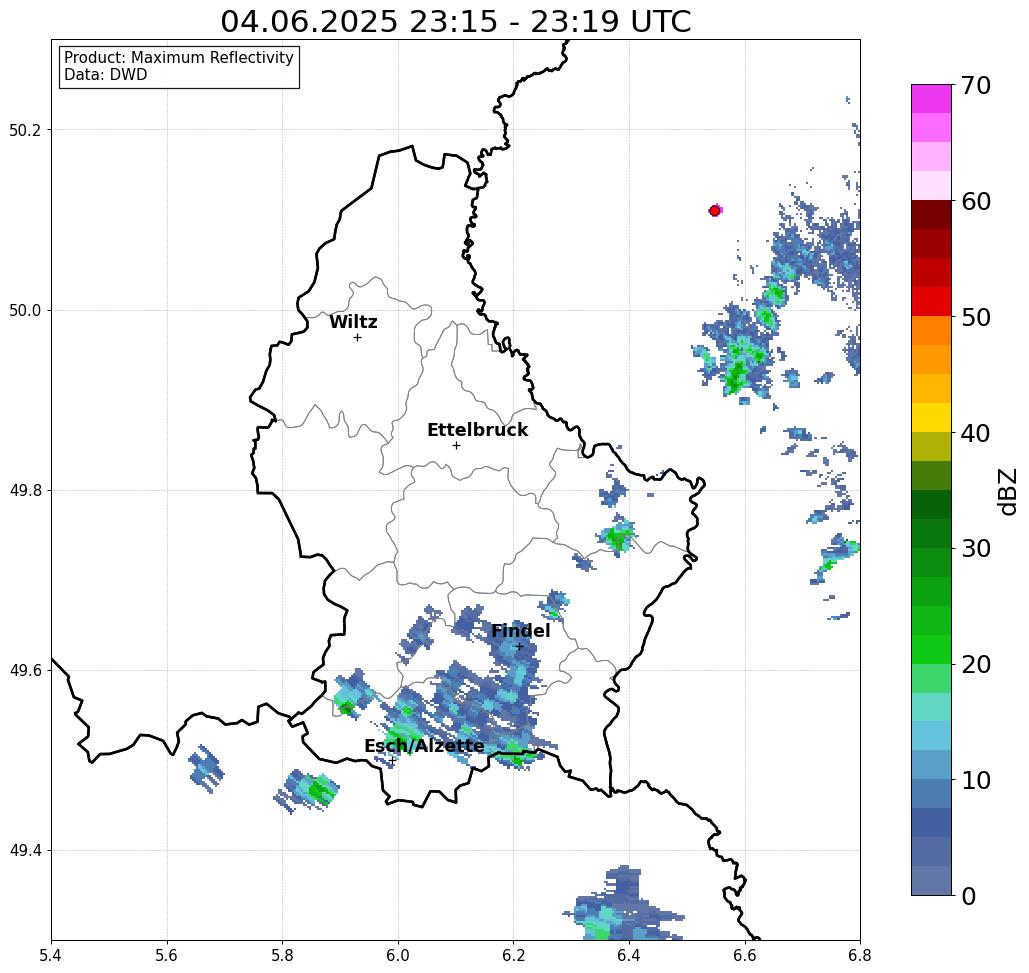Select the Wiltz city label

(353, 322)
